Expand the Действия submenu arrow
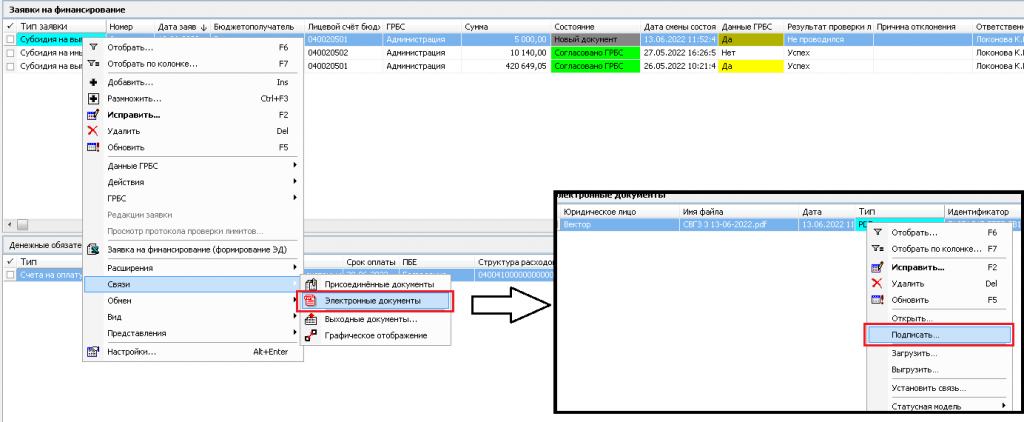The height and width of the screenshot is (422, 1024). (294, 181)
